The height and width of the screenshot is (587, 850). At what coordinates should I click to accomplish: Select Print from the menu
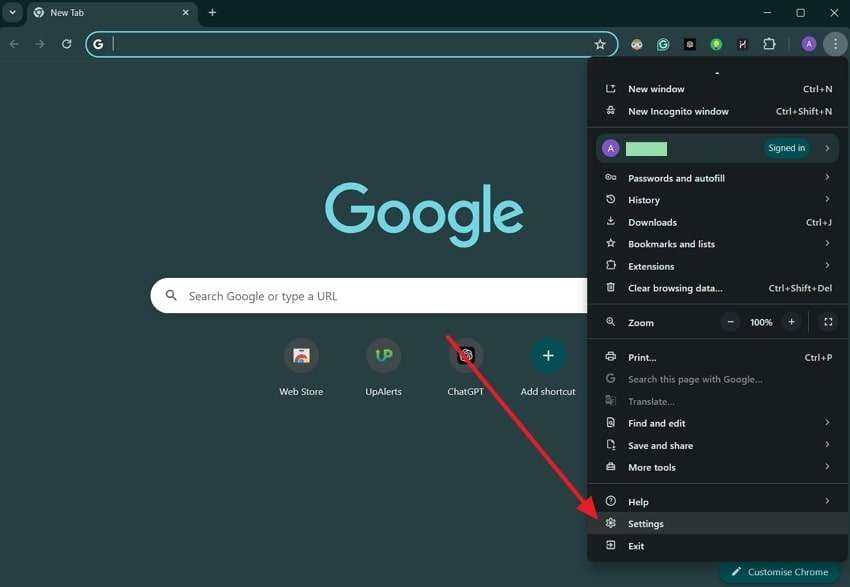click(x=718, y=357)
